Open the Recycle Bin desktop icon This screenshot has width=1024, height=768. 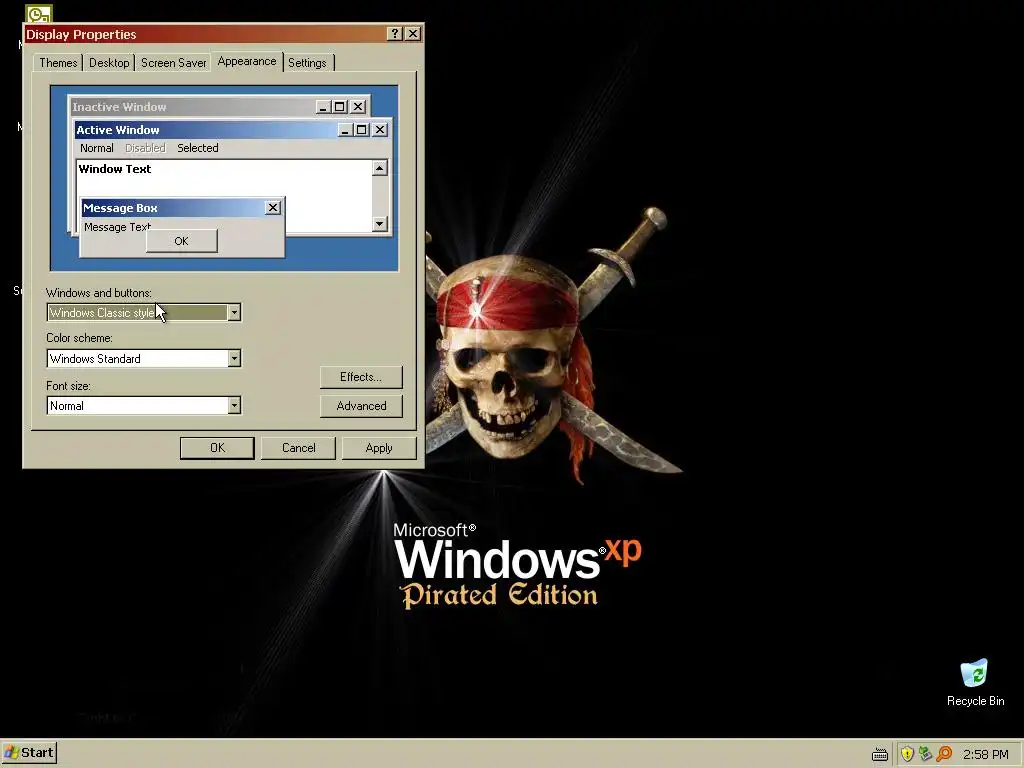[x=975, y=683]
